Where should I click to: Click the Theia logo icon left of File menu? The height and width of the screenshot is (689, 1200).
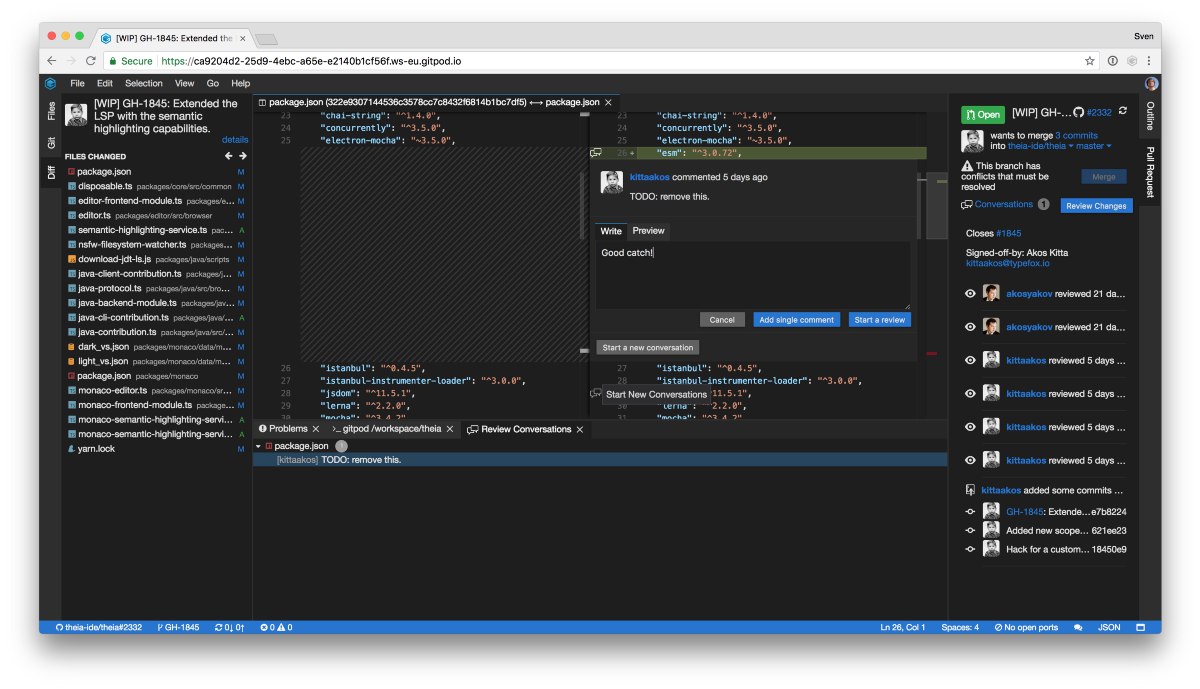point(50,83)
